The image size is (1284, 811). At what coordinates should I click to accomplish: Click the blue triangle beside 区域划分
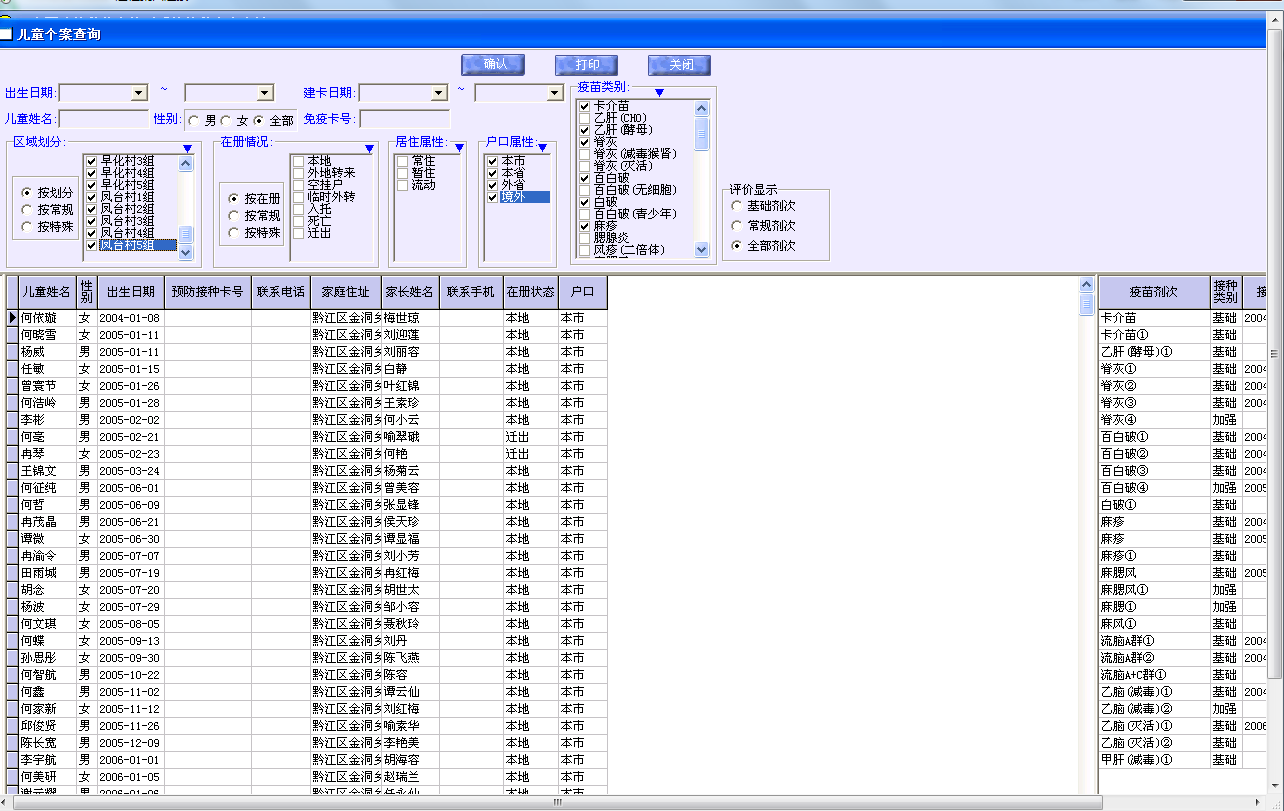click(x=187, y=148)
